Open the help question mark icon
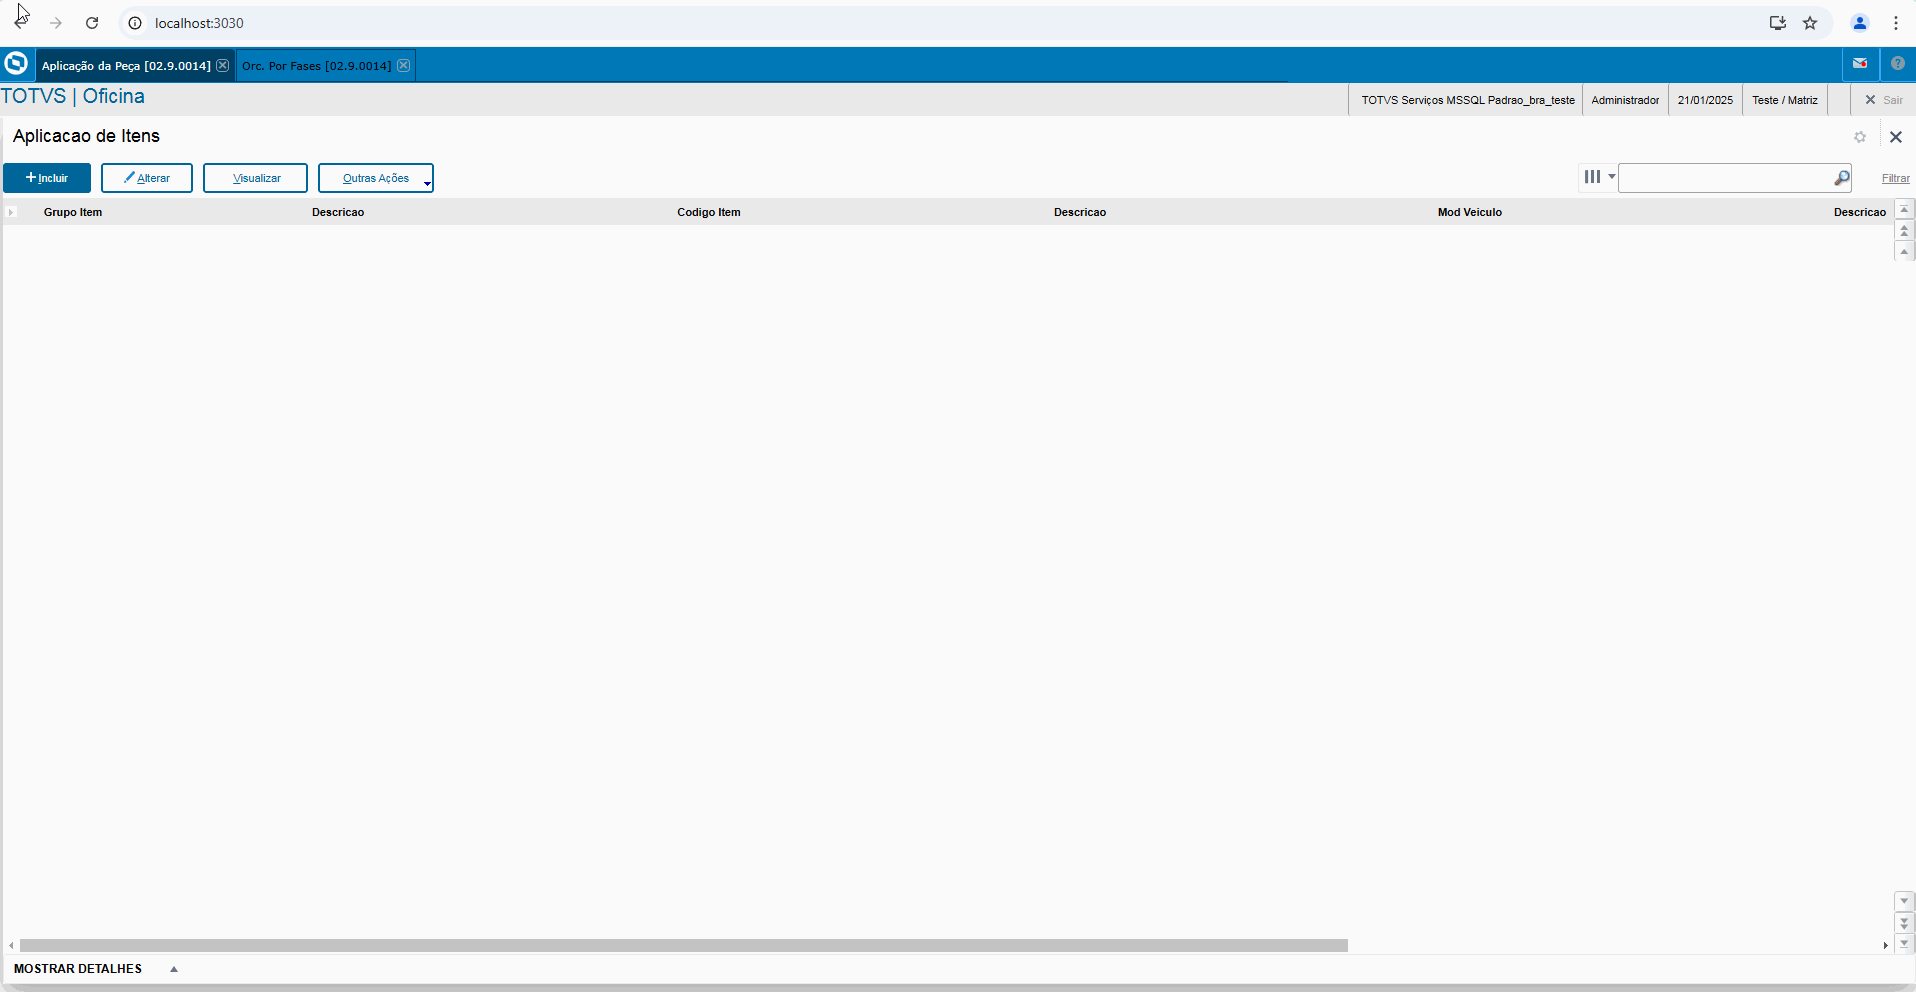The width and height of the screenshot is (1916, 992). [x=1897, y=63]
